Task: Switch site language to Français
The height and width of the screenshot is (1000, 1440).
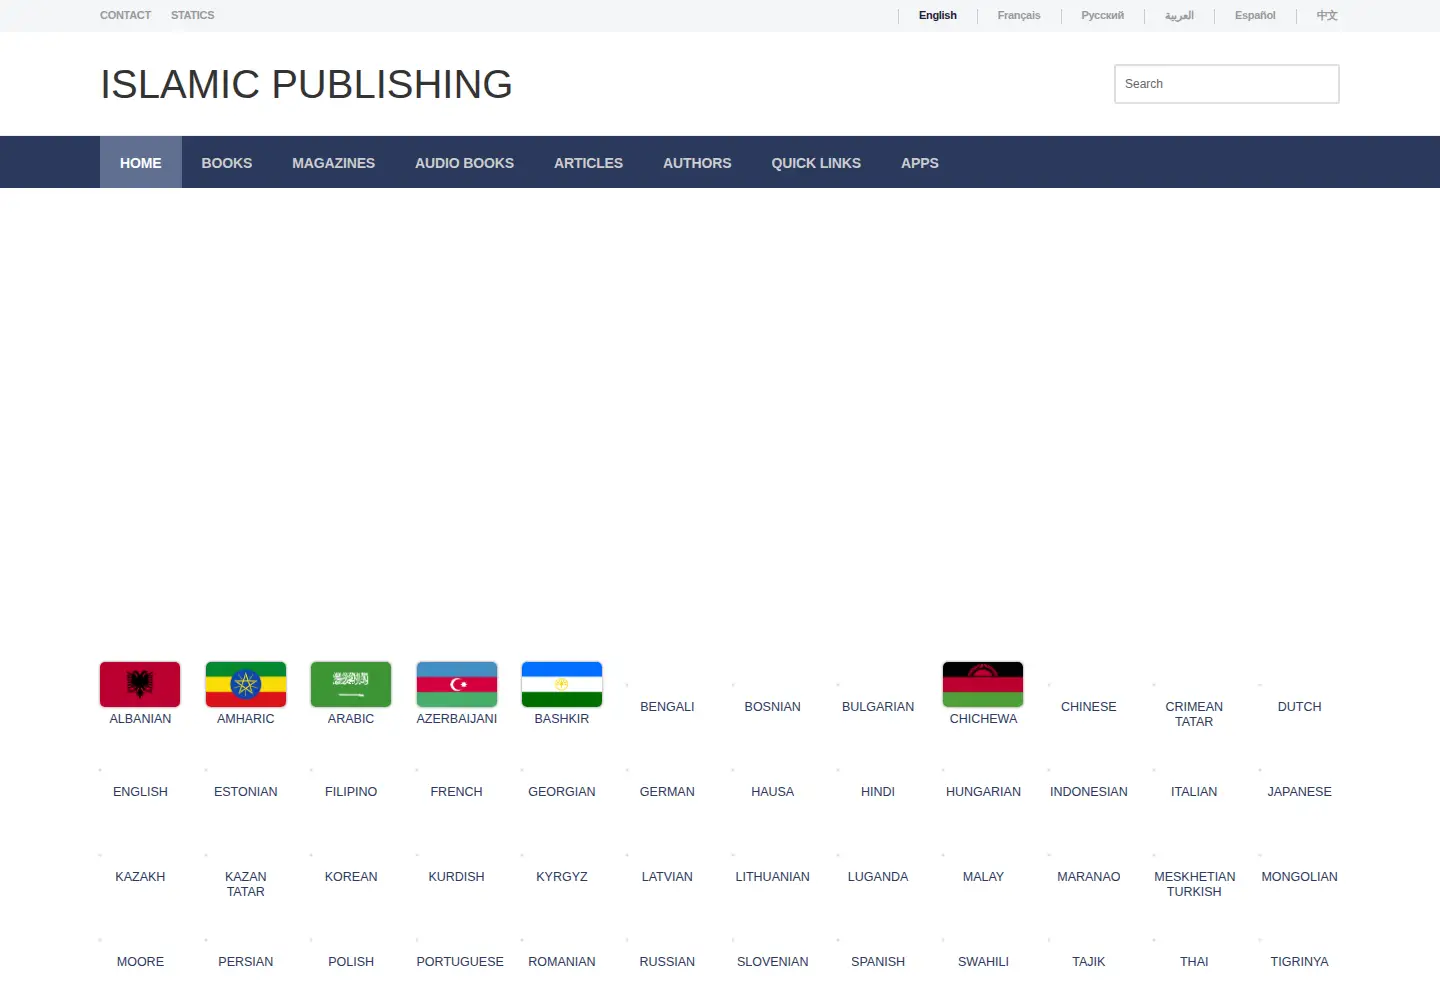Action: tap(1019, 15)
